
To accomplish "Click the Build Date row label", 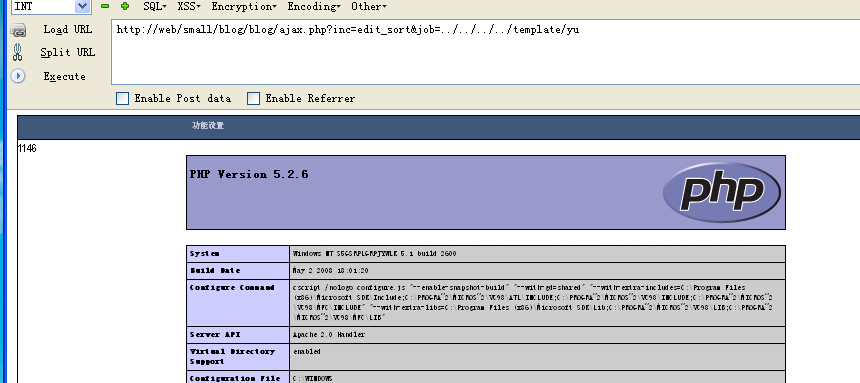I will [x=215, y=271].
